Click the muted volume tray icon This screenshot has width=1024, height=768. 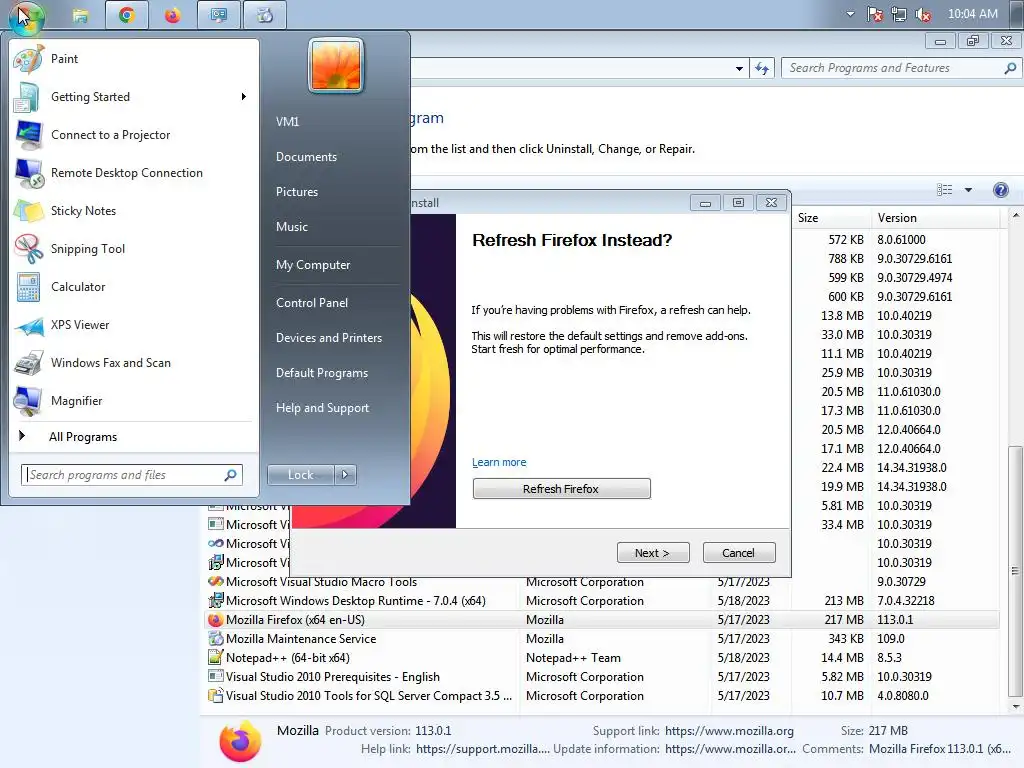tap(923, 14)
